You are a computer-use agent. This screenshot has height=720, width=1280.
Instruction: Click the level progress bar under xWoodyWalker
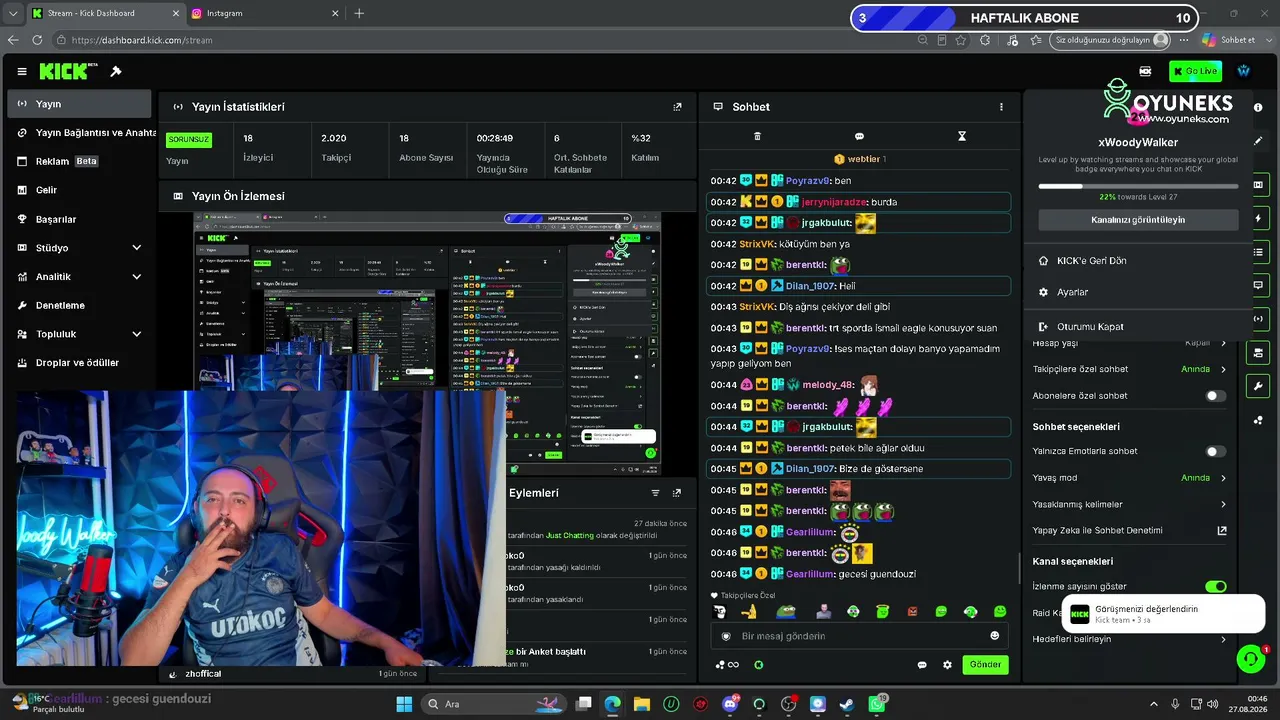point(1138,186)
